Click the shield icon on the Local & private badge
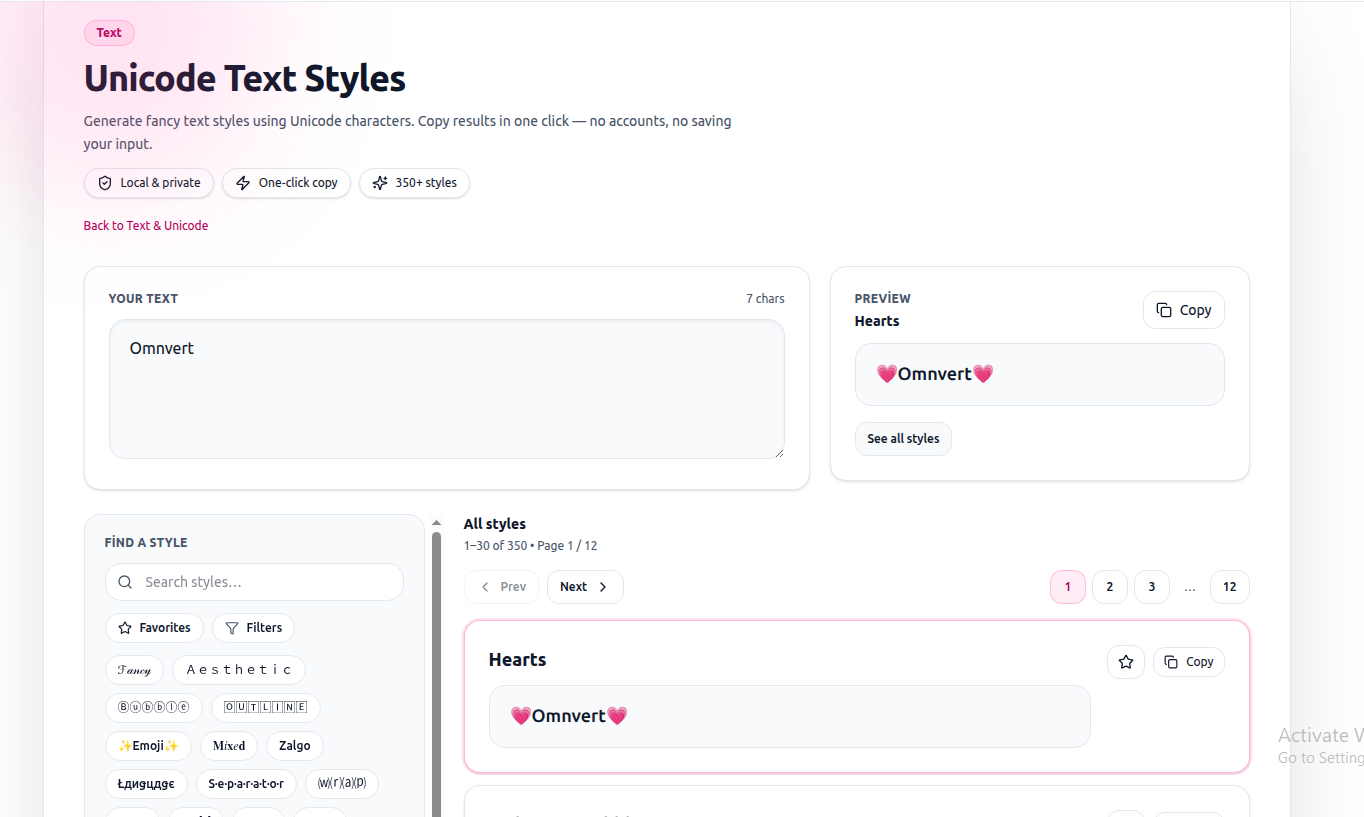Image resolution: width=1364 pixels, height=817 pixels. click(104, 183)
